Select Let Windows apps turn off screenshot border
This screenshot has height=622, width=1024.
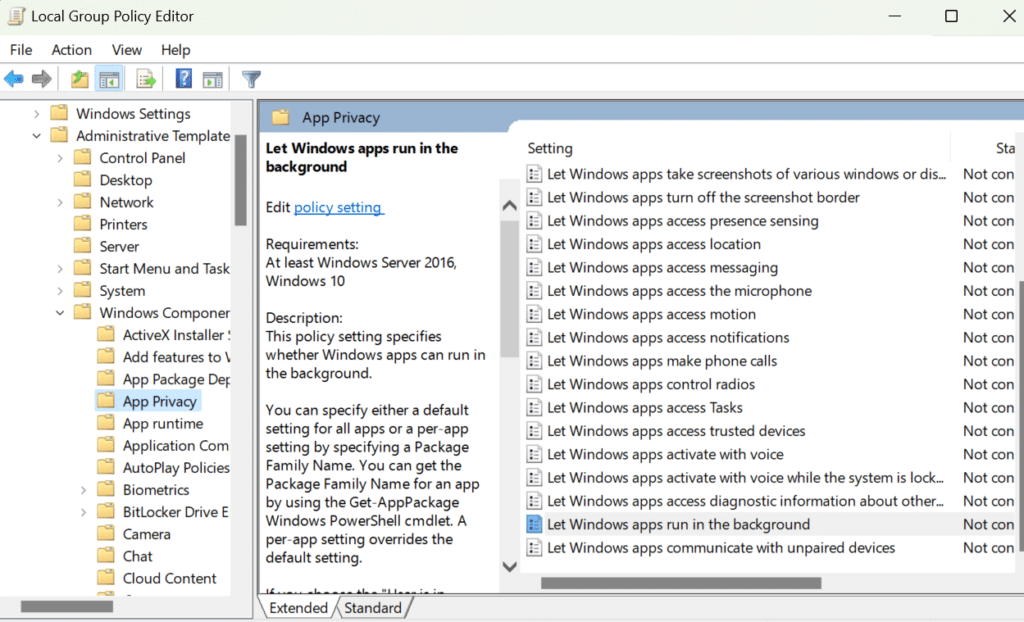point(703,197)
